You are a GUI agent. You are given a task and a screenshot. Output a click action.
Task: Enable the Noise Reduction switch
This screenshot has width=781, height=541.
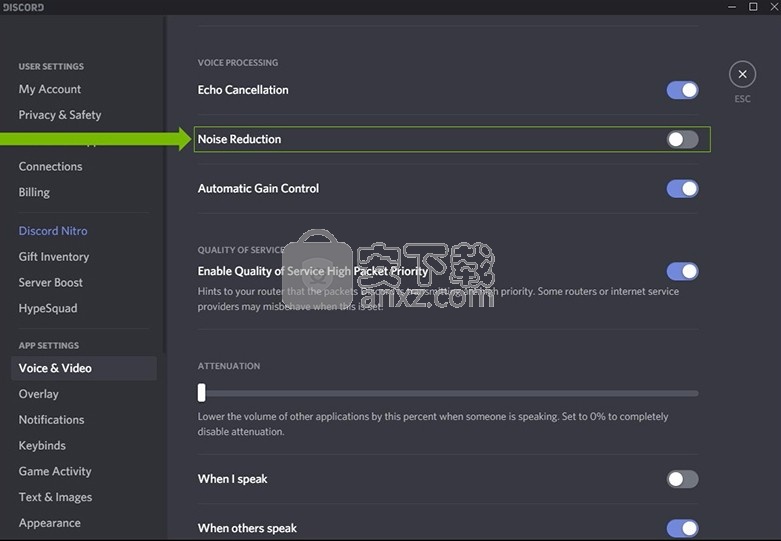682,139
